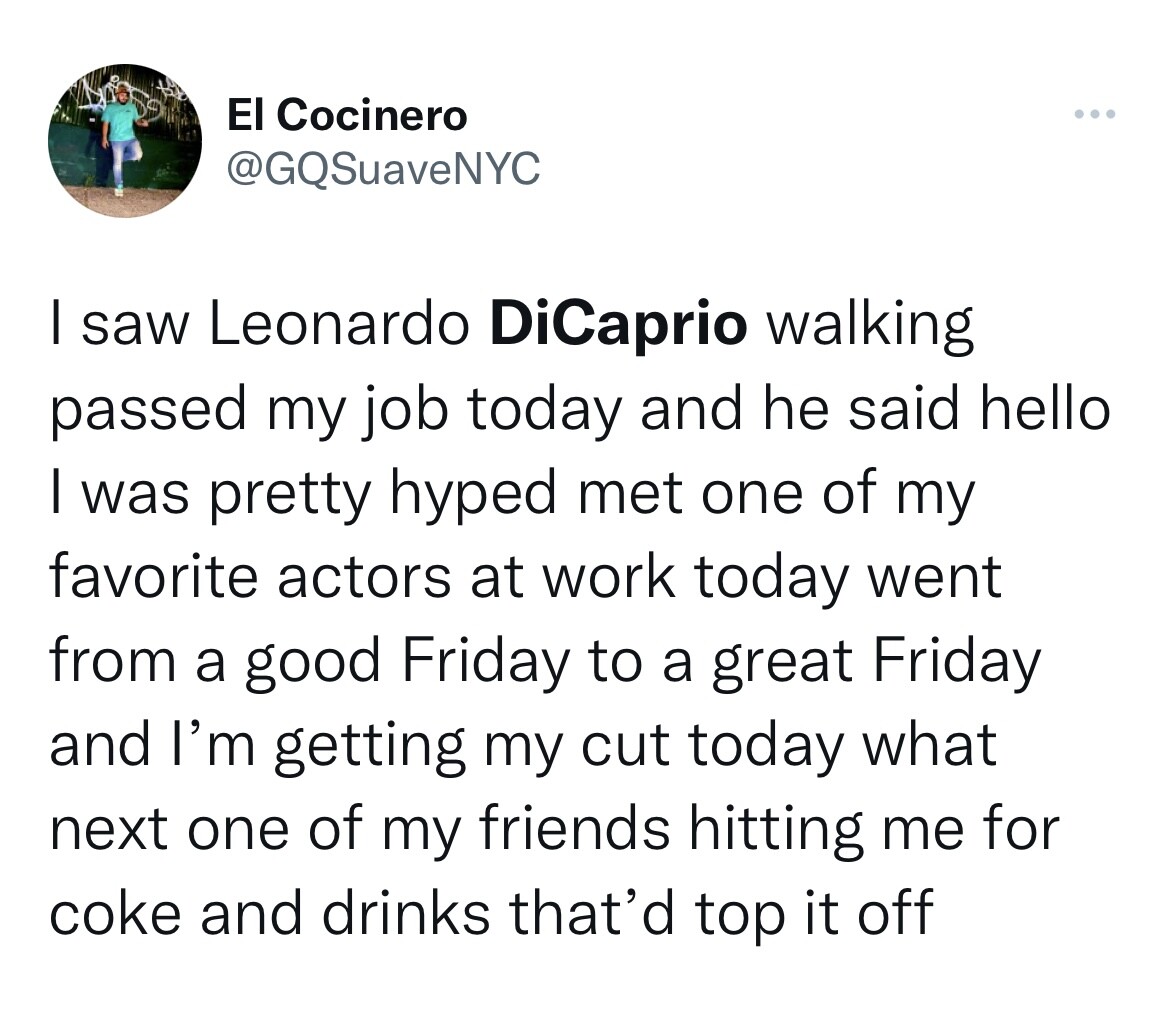Click the word Leonardo in the tweet
Screen dimensions: 1170x1014
340,325
